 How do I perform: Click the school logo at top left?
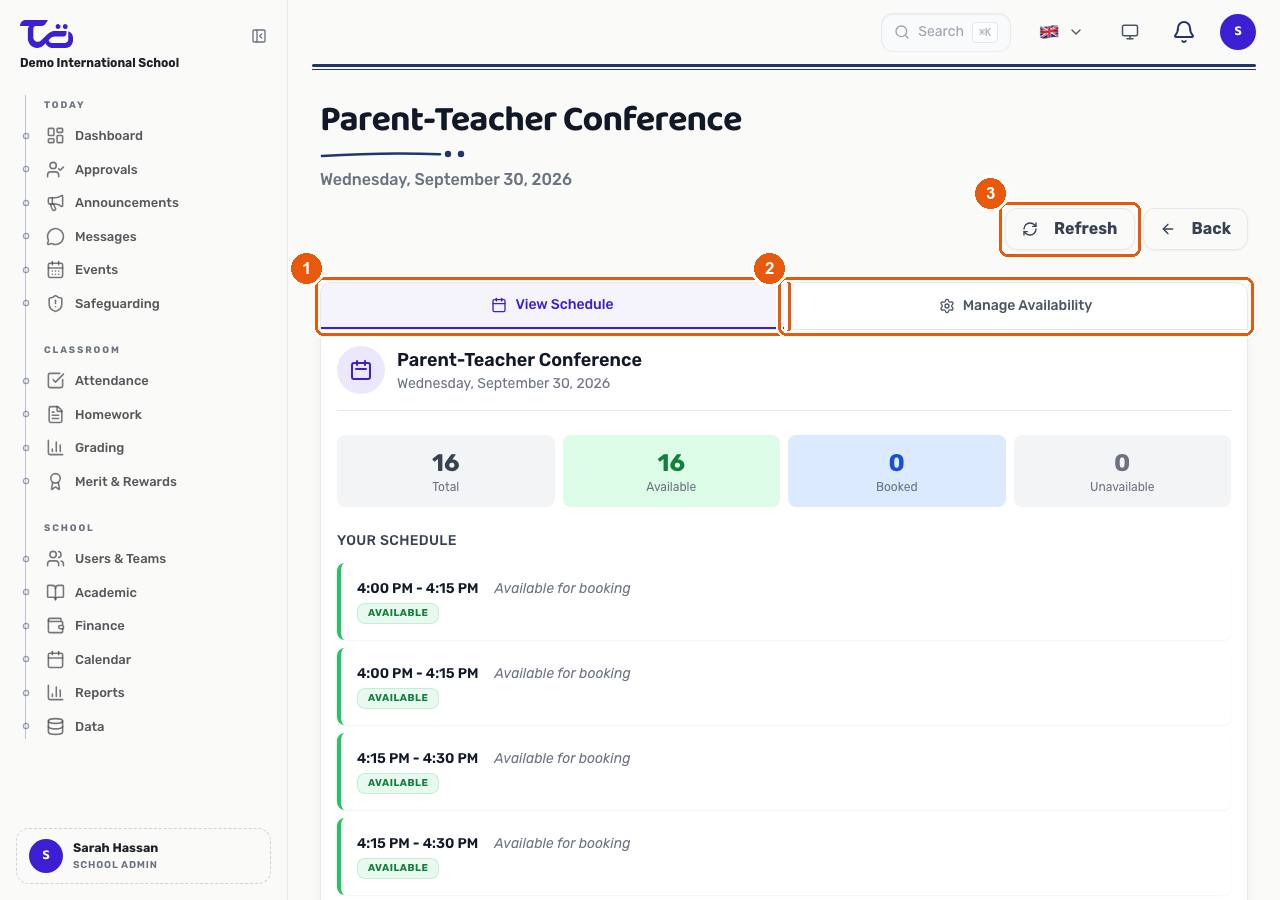[x=47, y=33]
